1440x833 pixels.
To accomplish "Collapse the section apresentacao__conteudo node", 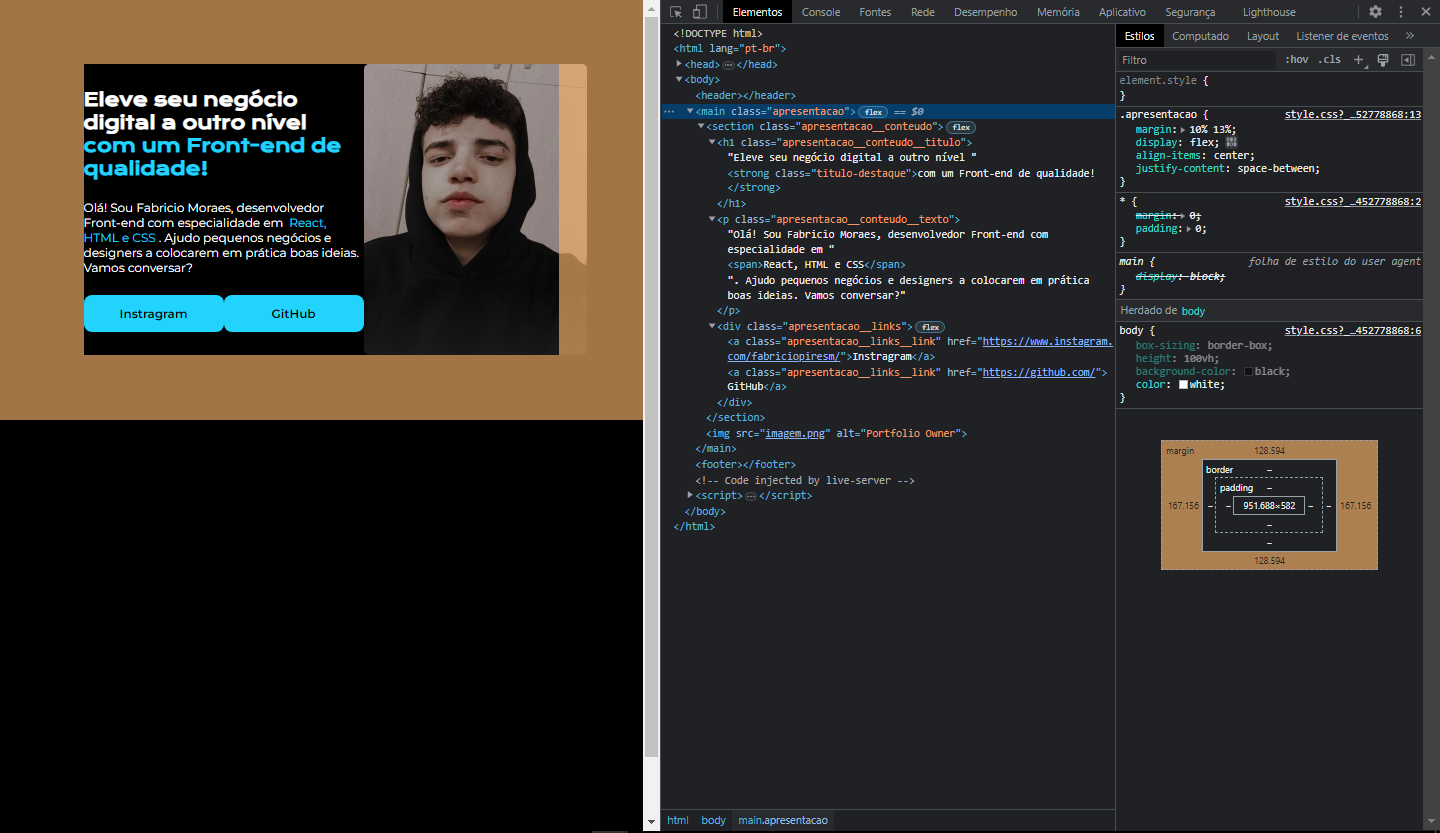I will pyautogui.click(x=701, y=127).
